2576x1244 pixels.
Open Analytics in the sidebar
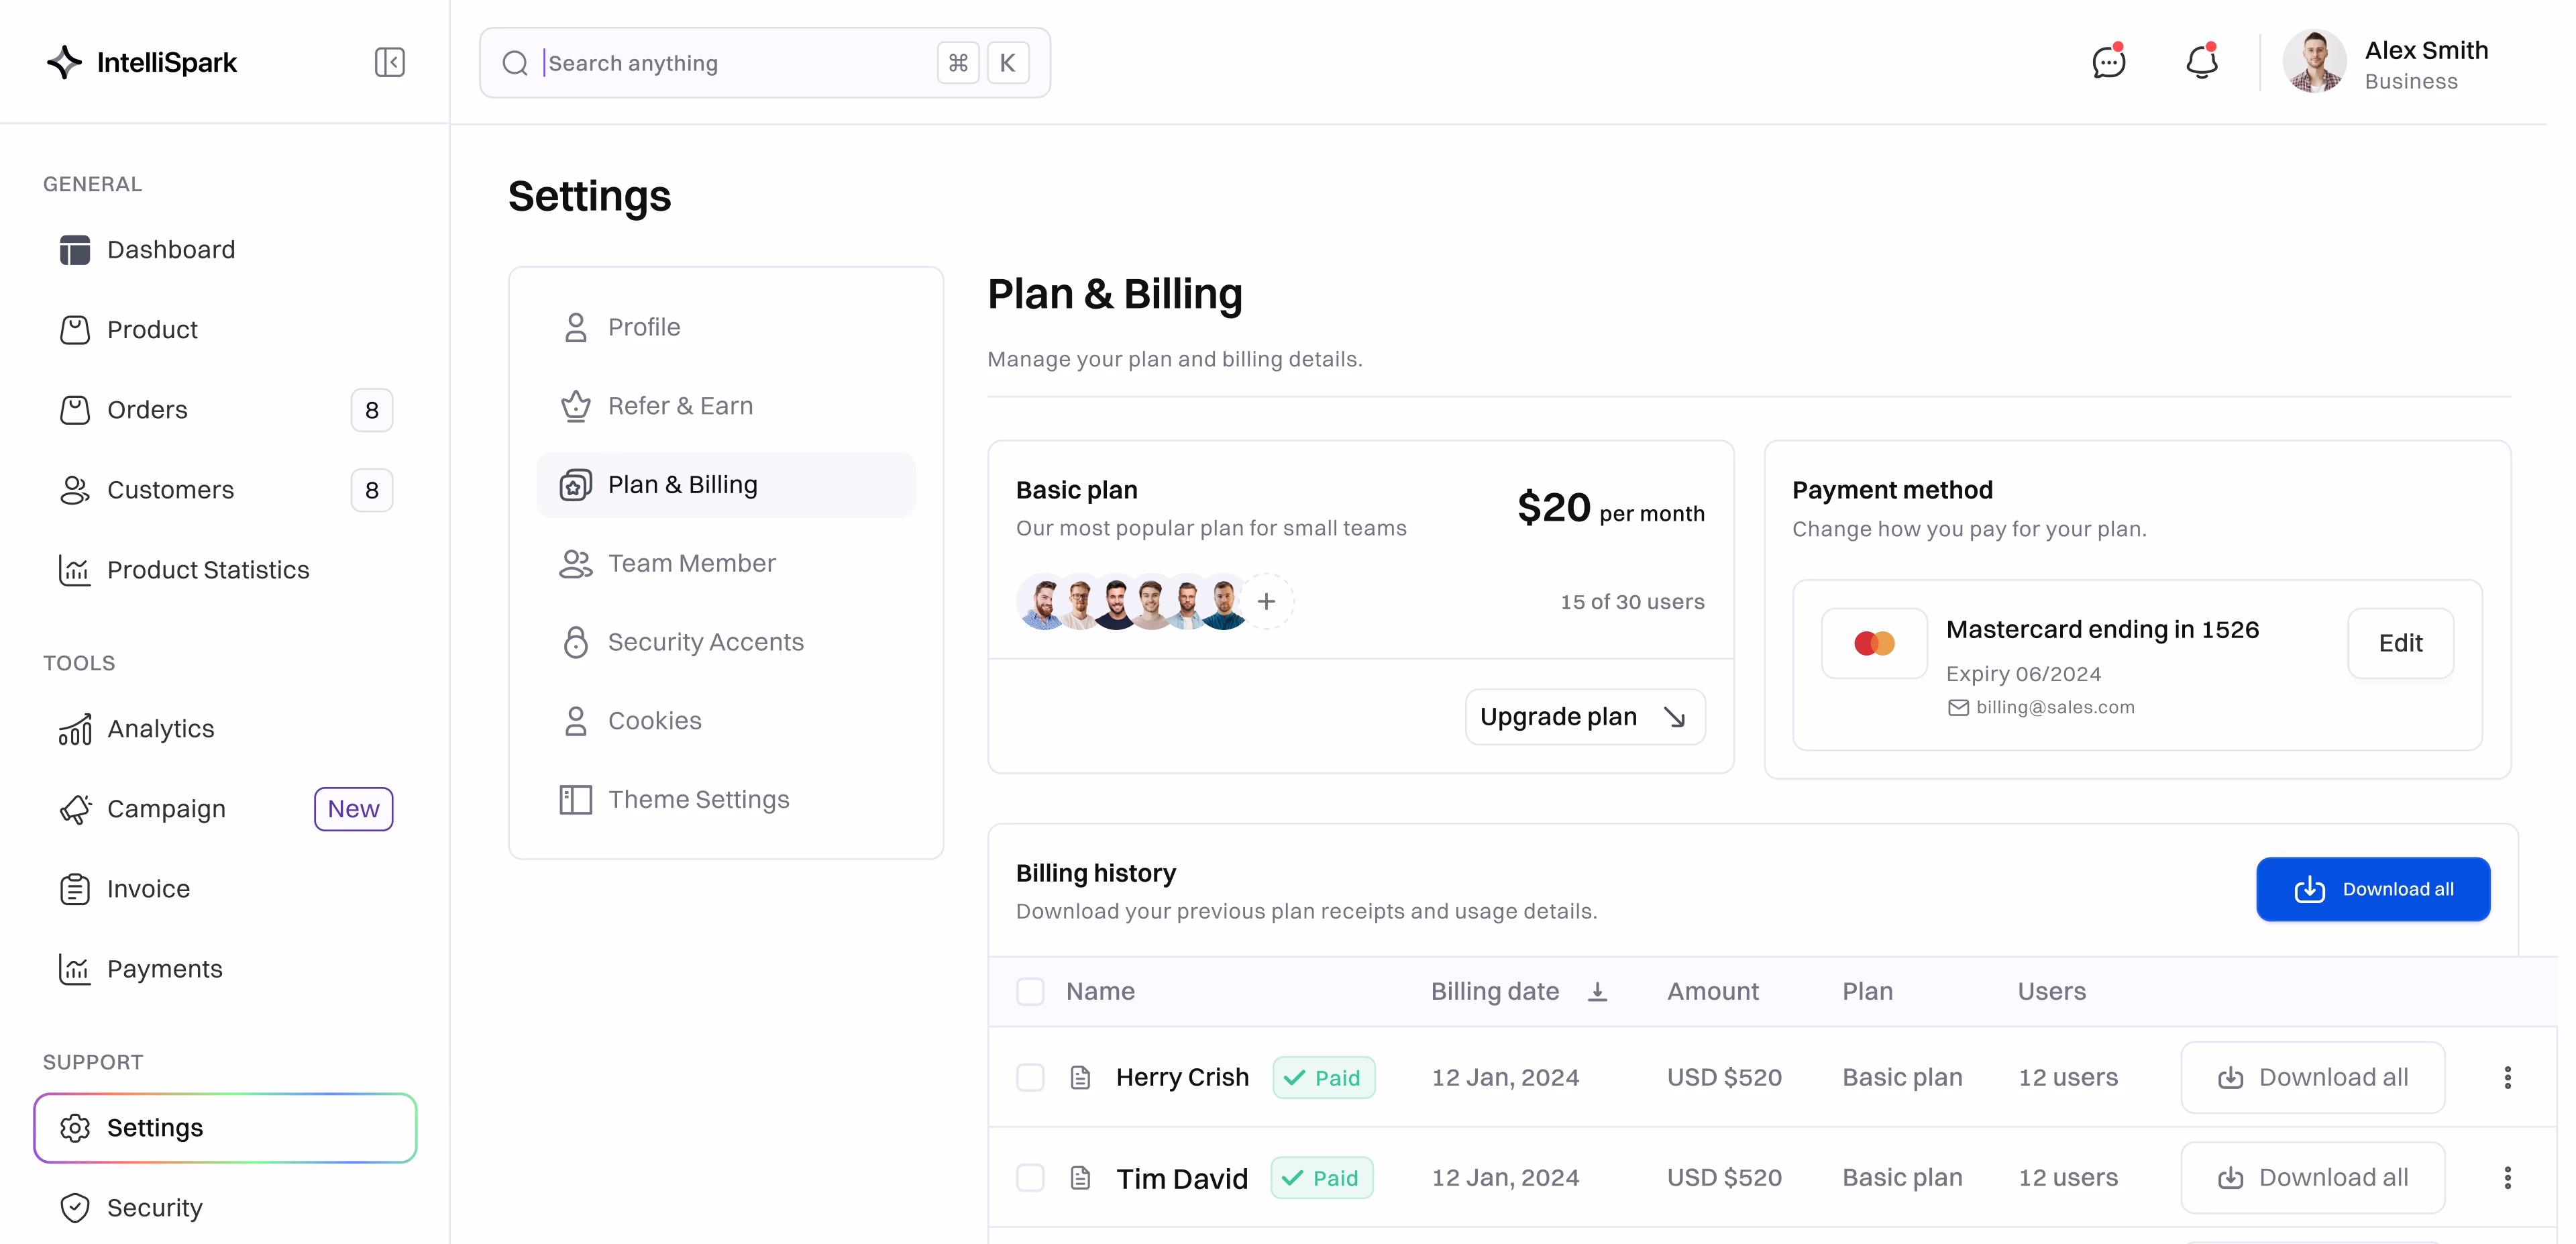point(160,729)
